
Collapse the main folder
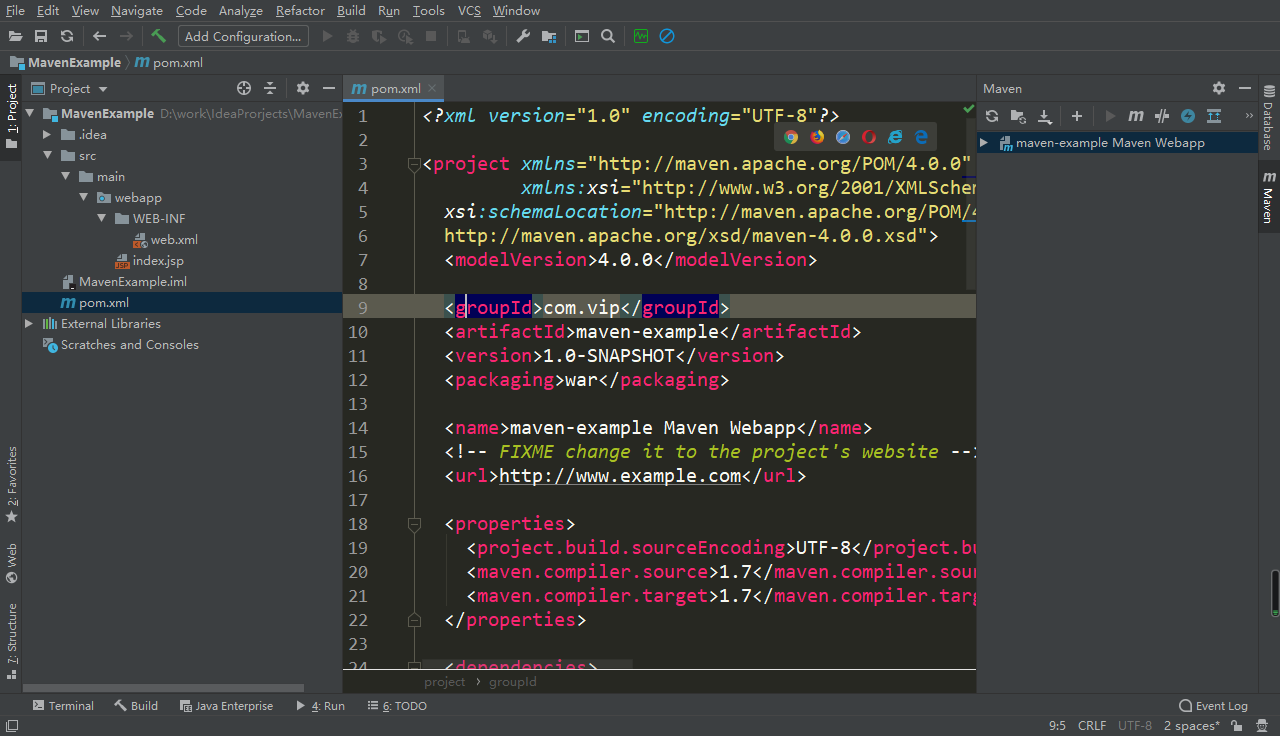[x=65, y=176]
